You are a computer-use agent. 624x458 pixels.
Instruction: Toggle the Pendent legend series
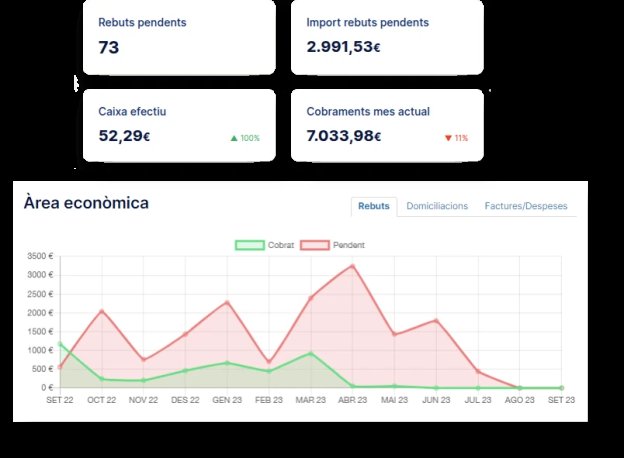coord(332,245)
